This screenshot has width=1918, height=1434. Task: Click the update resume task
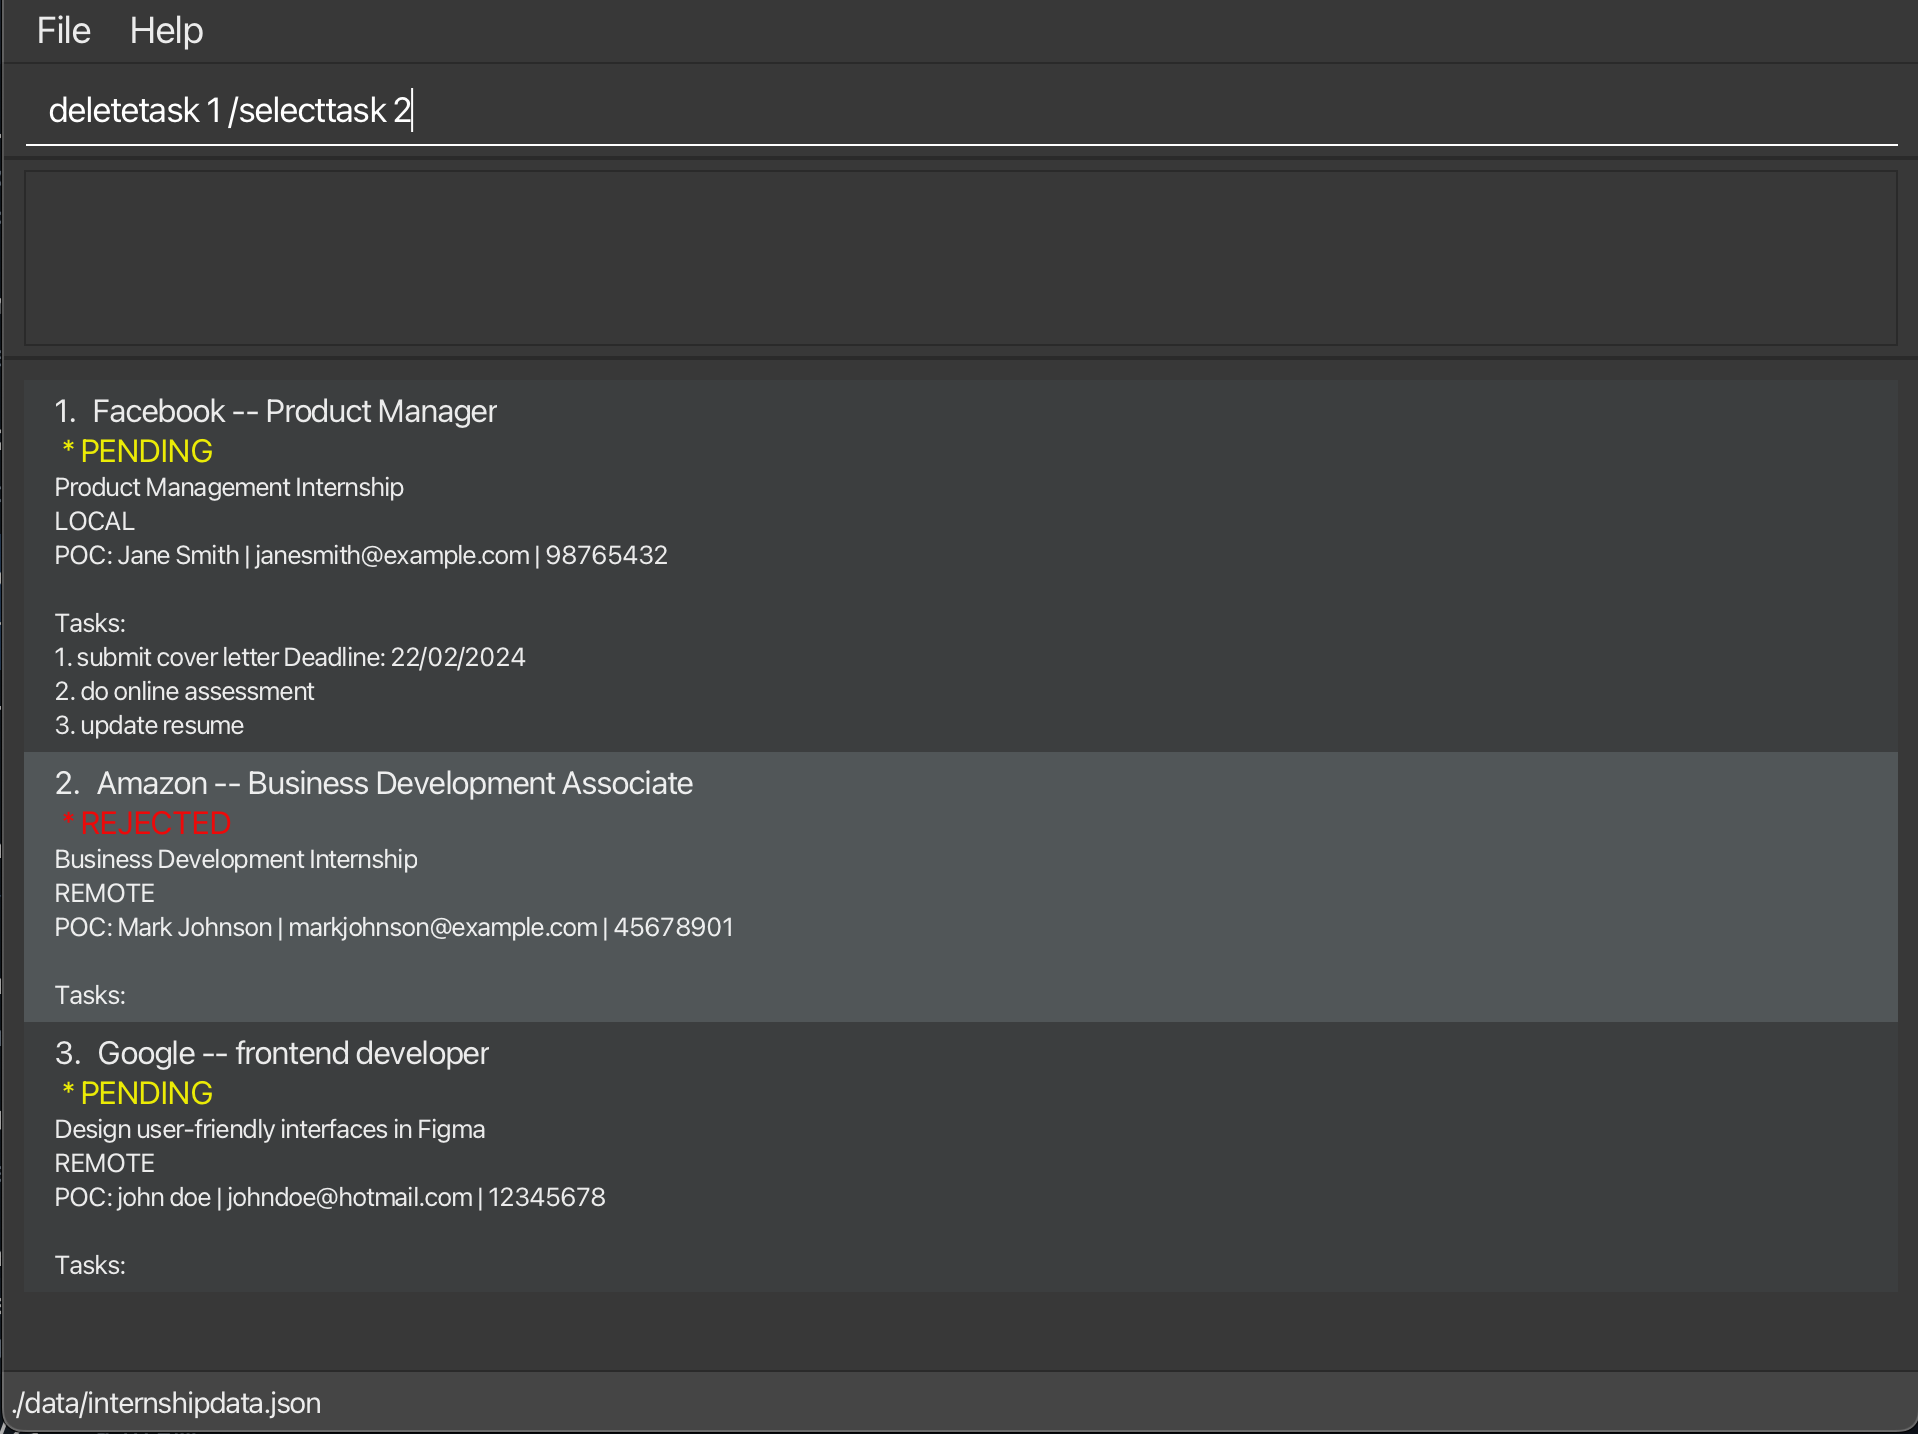[x=150, y=725]
